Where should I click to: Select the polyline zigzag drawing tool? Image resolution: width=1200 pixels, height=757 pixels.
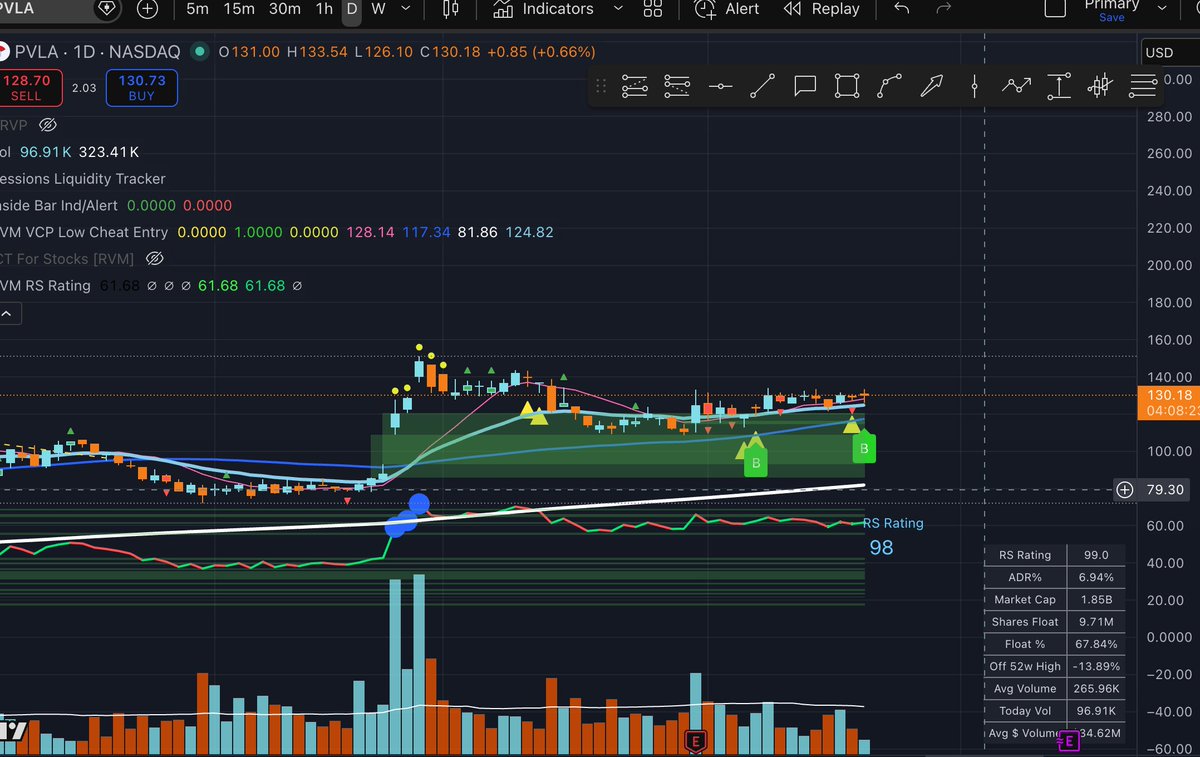pyautogui.click(x=1016, y=87)
